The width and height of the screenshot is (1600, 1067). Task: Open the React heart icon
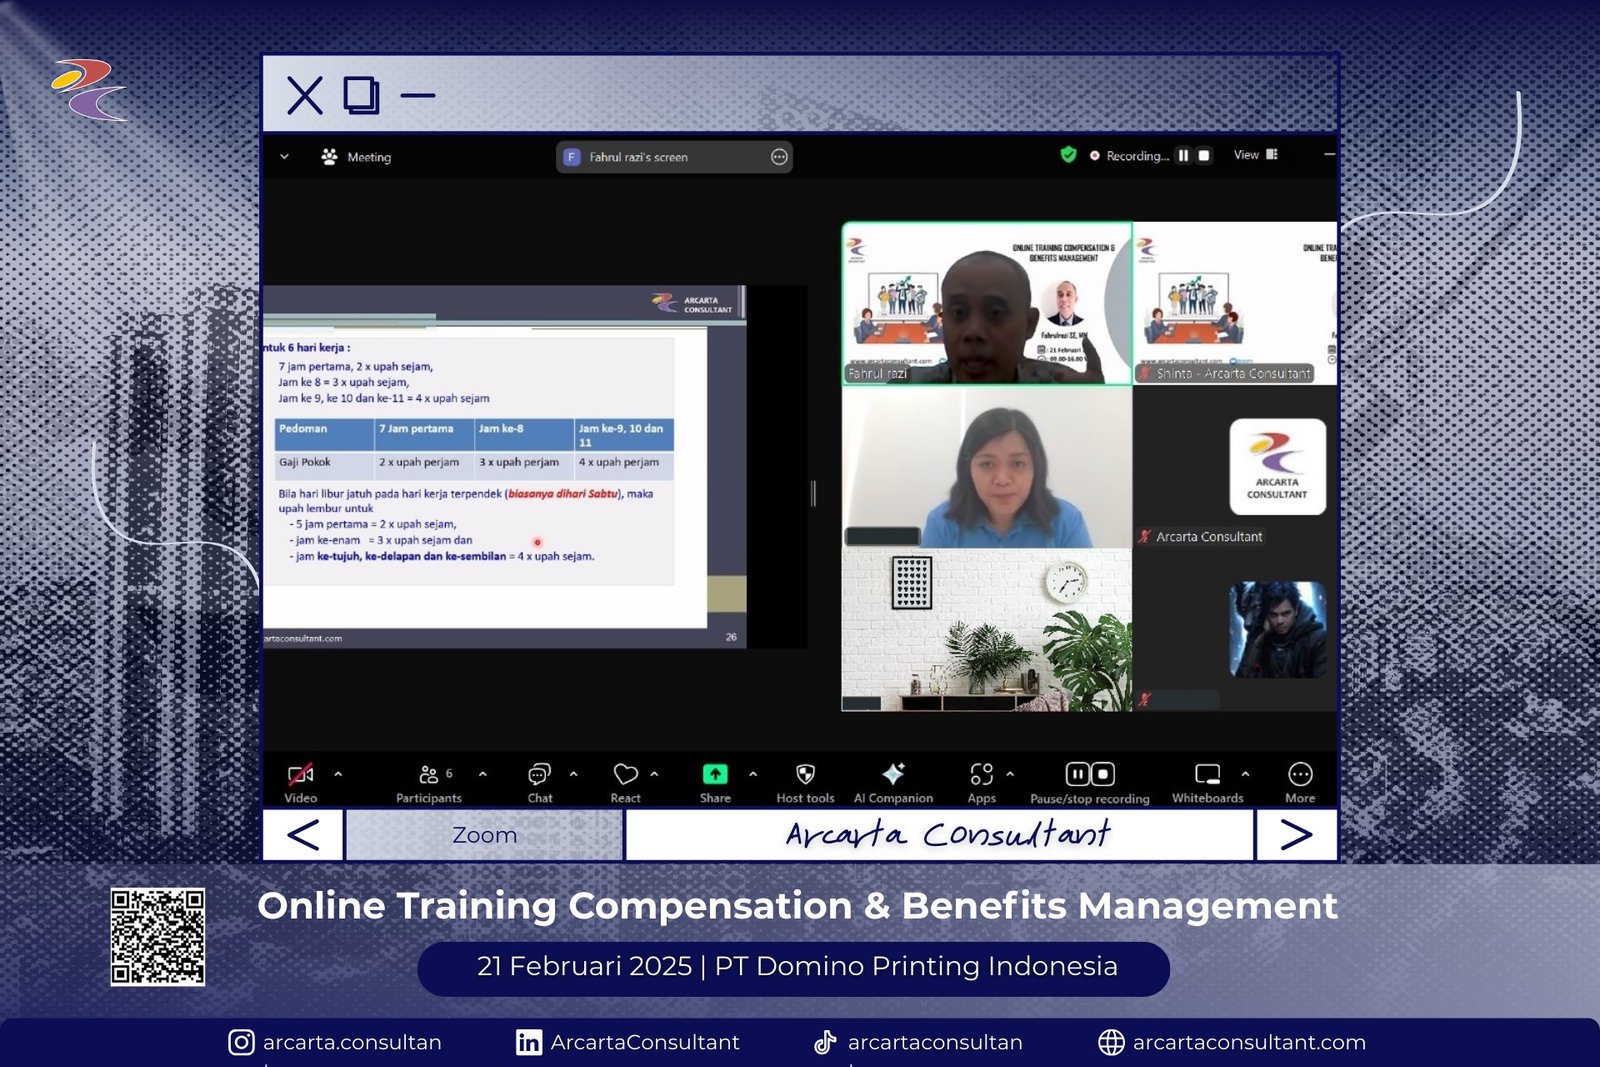point(625,775)
